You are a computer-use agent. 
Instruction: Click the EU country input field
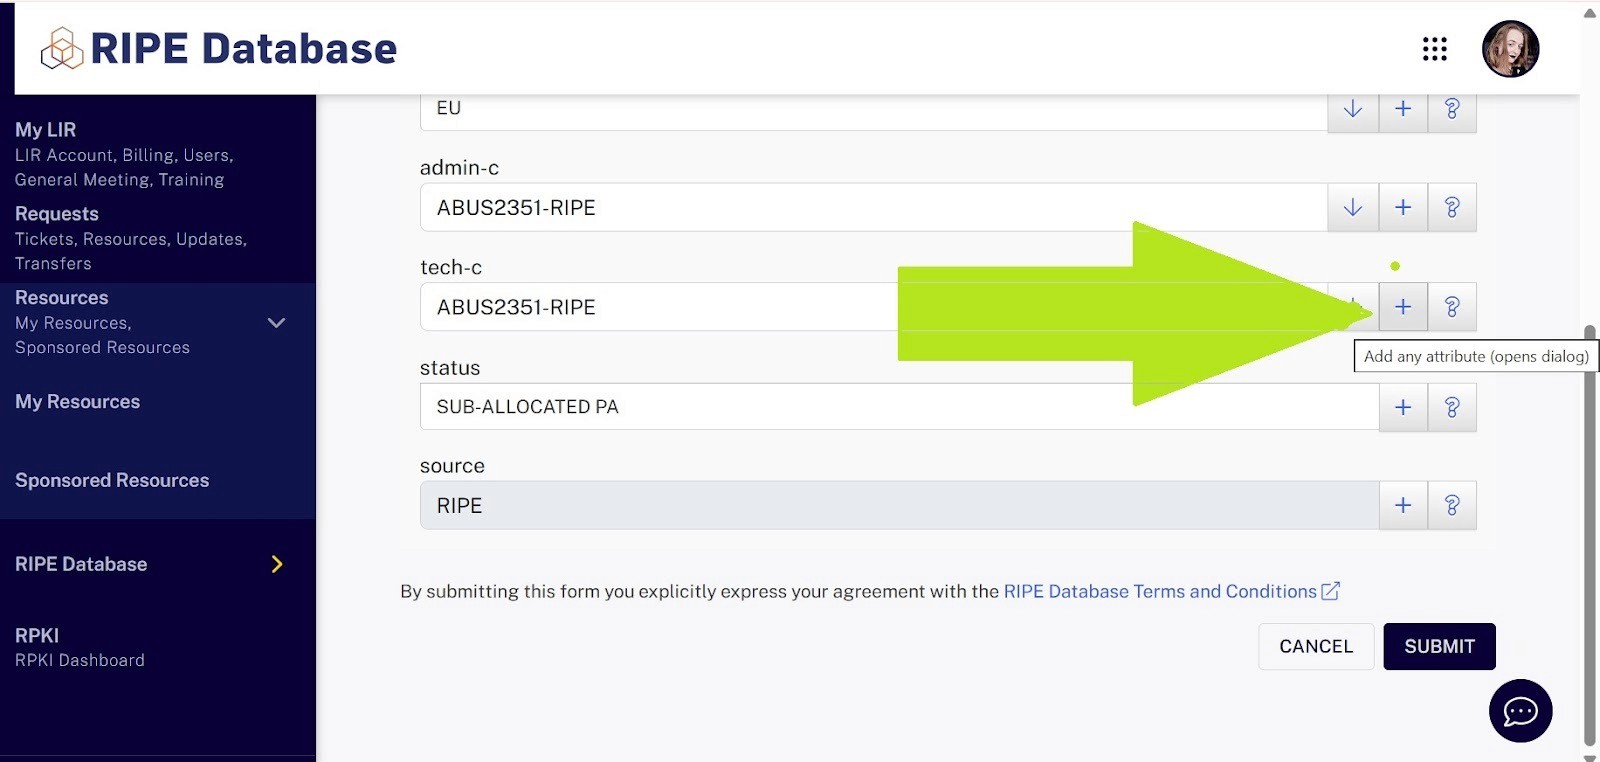click(873, 110)
